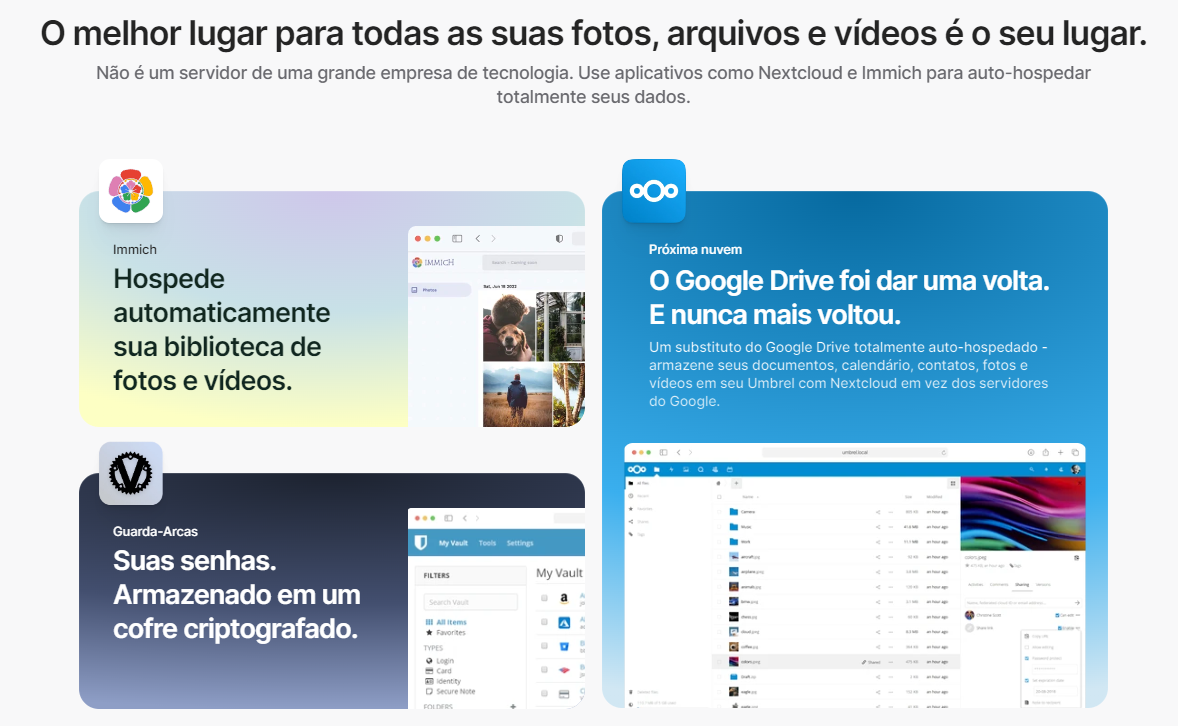The height and width of the screenshot is (726, 1178).
Task: Open the user avatar in Nextcloud's header
Action: 1076,469
